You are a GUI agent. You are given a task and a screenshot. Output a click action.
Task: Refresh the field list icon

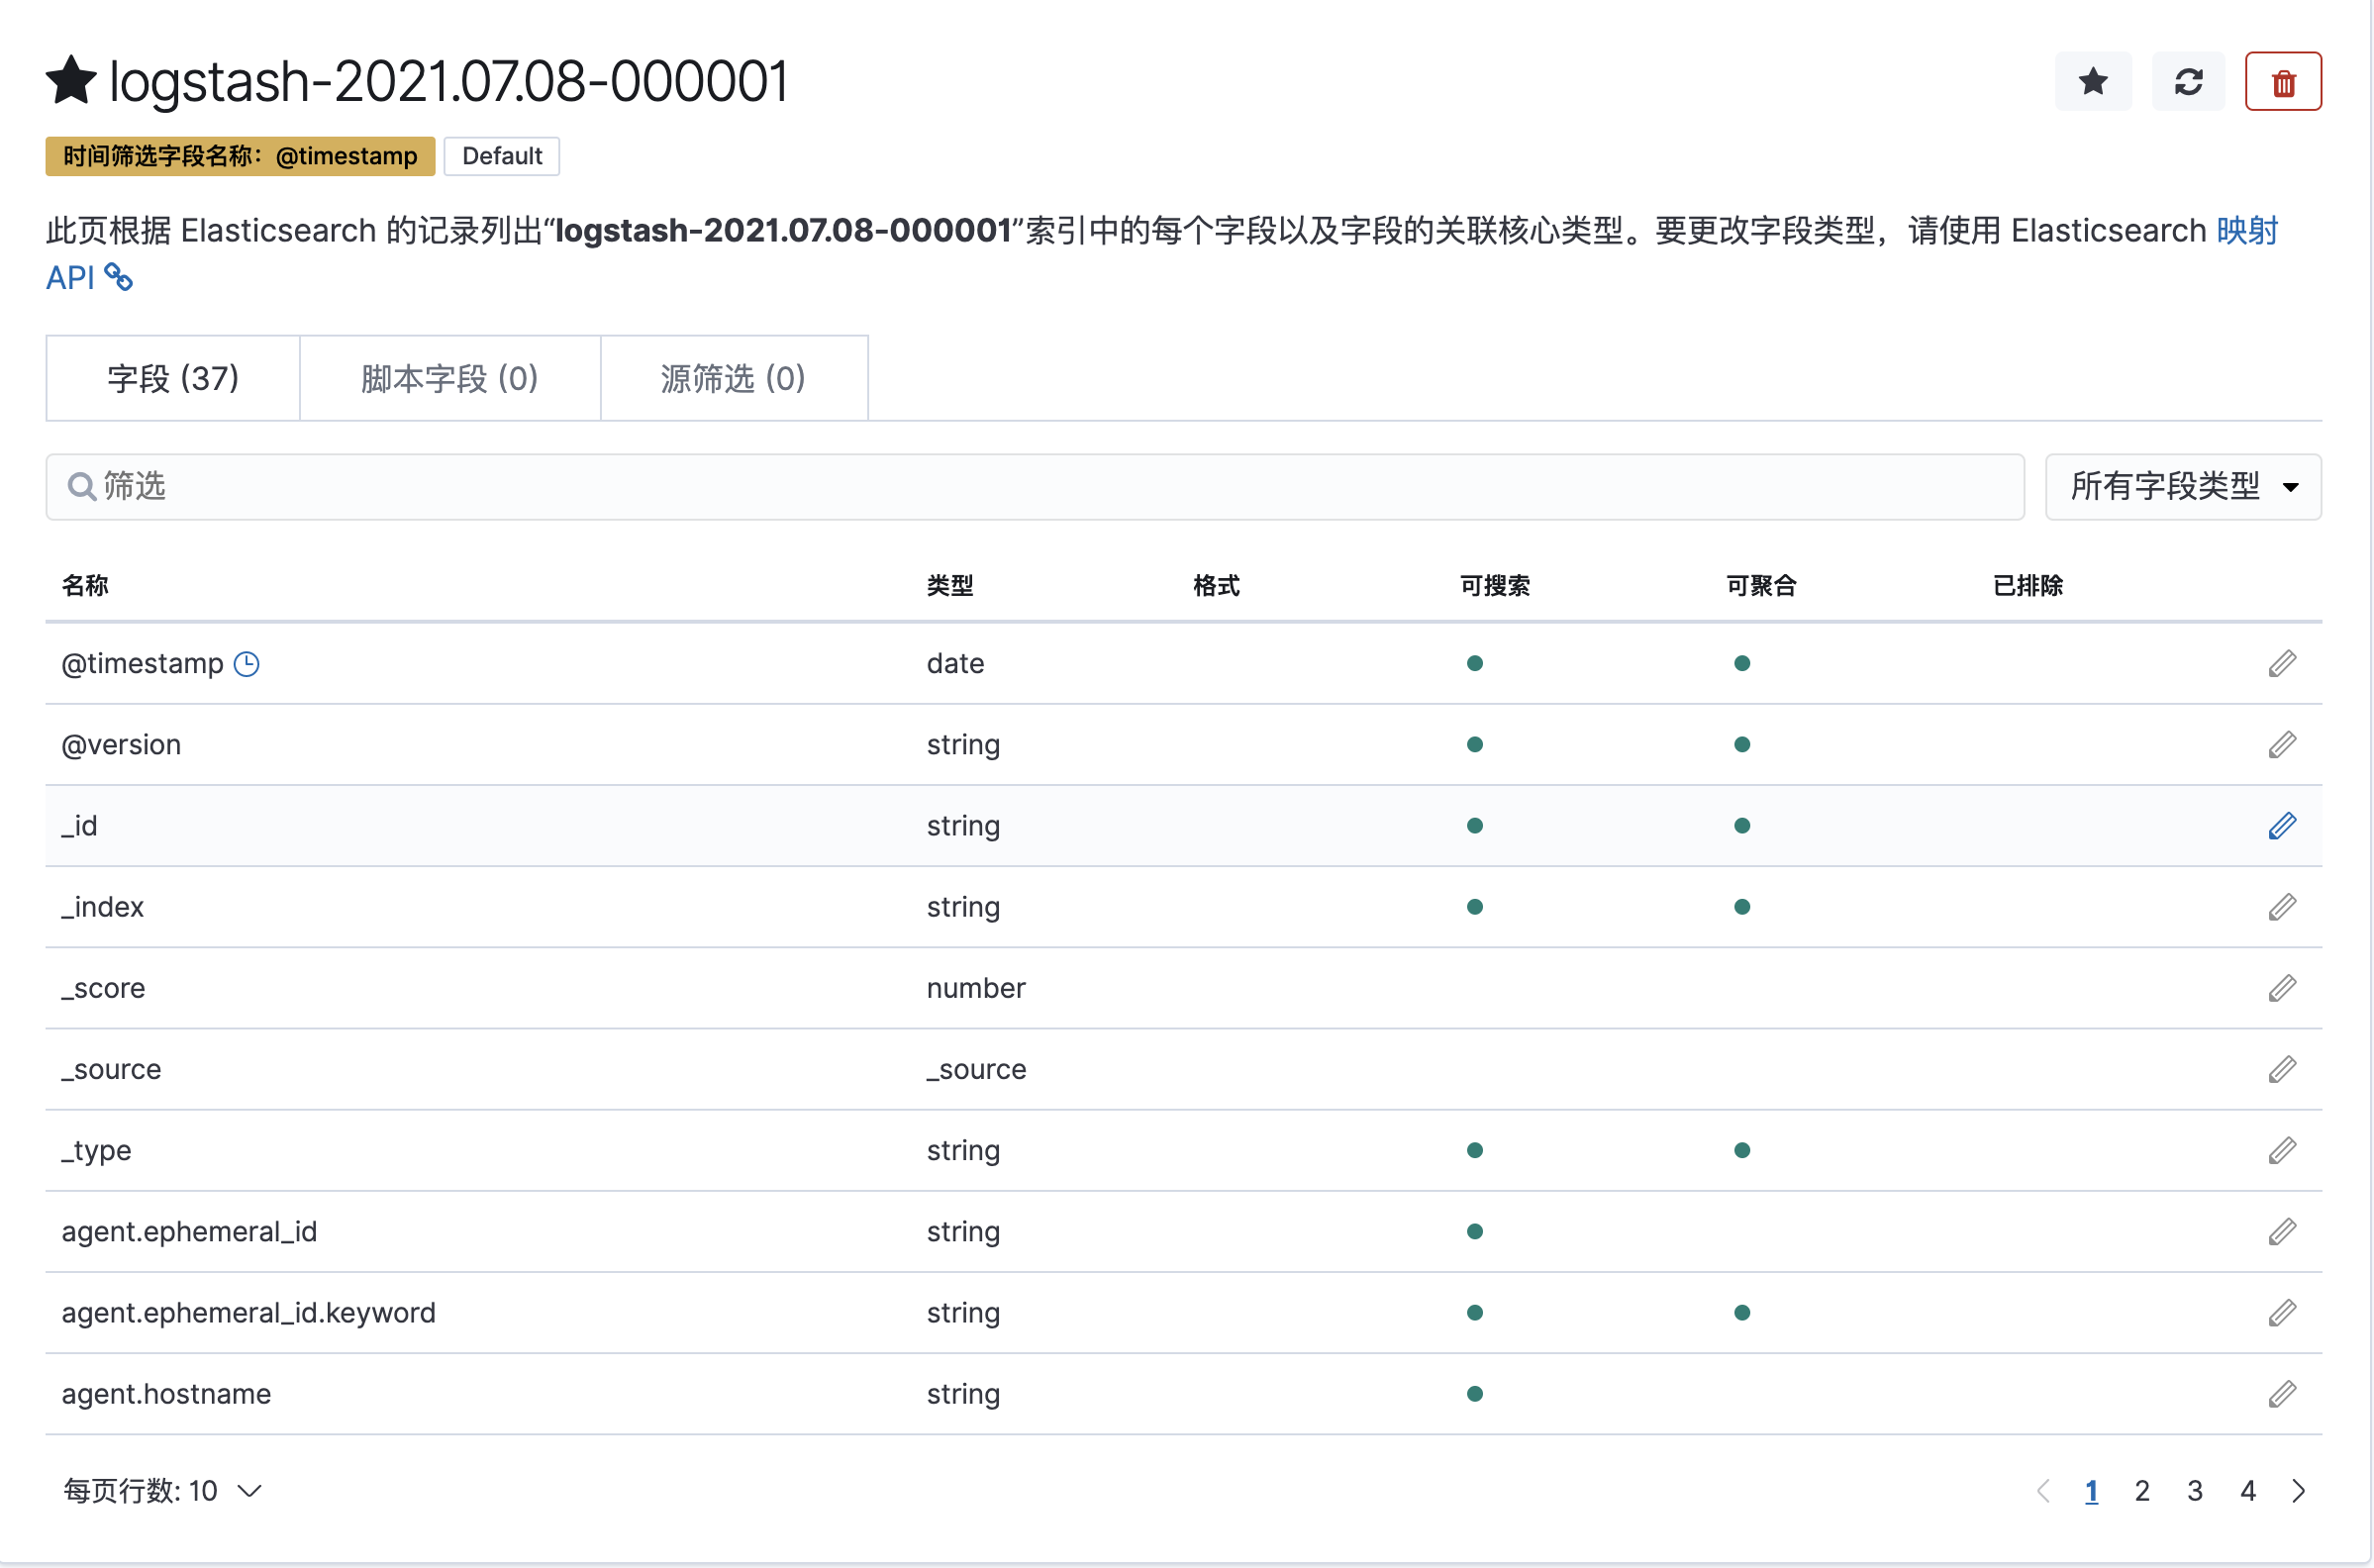(2188, 81)
